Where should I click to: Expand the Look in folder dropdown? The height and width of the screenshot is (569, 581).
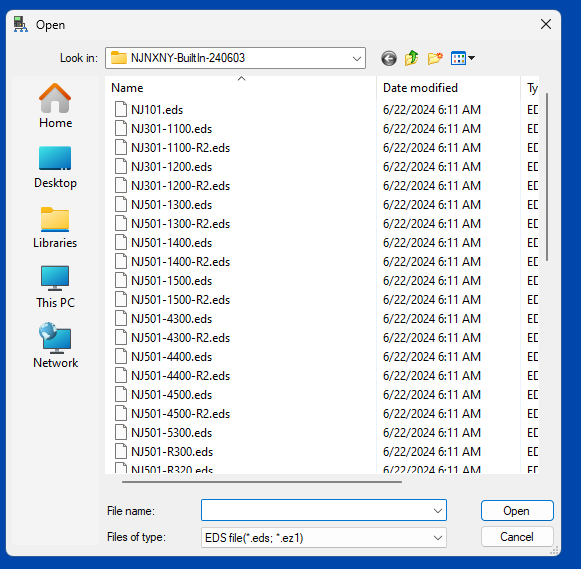pyautogui.click(x=235, y=58)
